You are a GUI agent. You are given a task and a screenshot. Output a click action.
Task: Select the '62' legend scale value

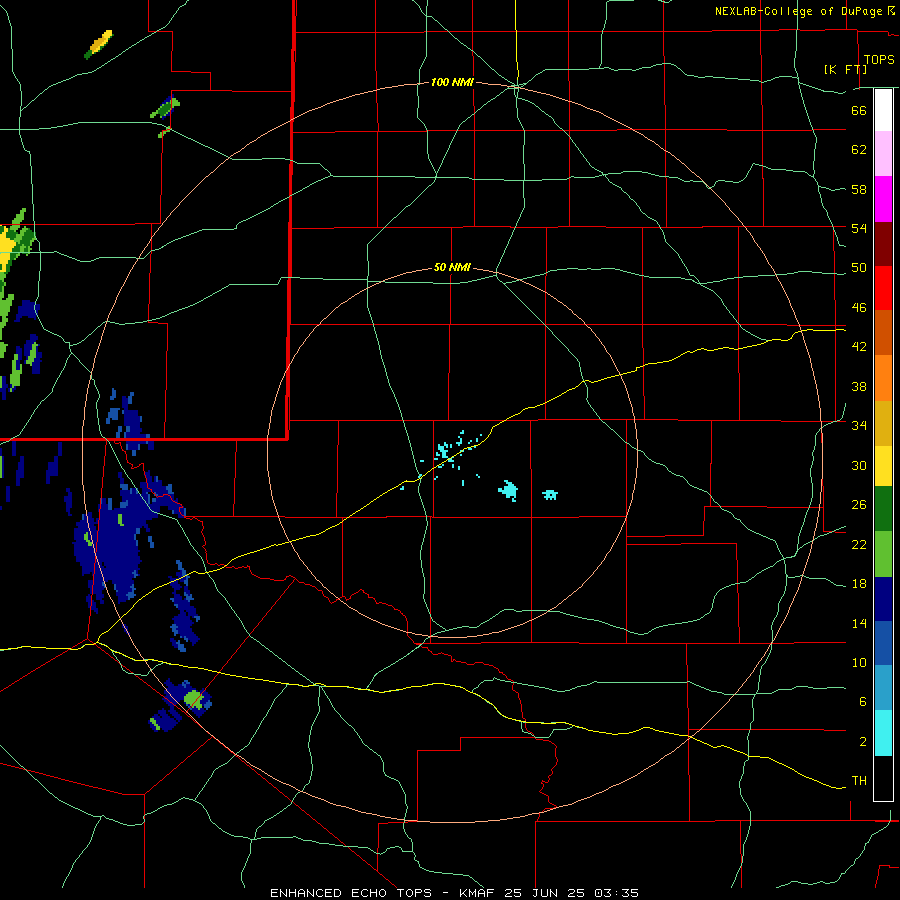(859, 150)
